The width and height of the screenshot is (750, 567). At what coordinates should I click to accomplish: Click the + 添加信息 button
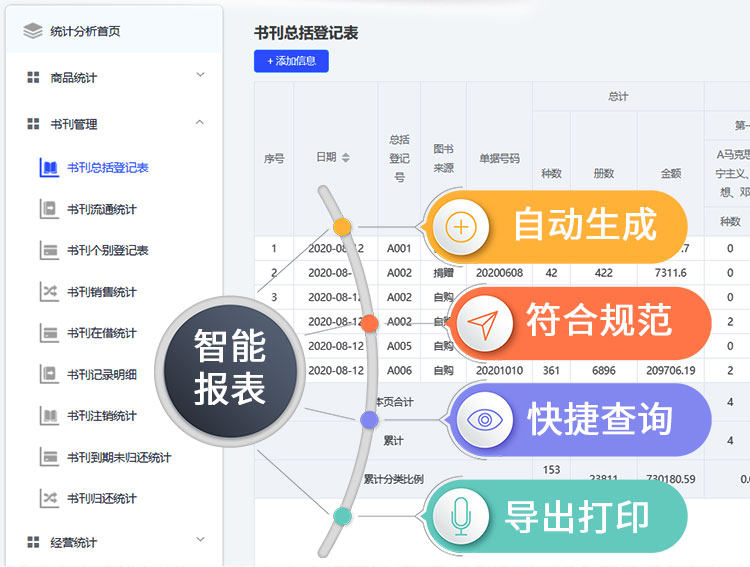pos(291,61)
